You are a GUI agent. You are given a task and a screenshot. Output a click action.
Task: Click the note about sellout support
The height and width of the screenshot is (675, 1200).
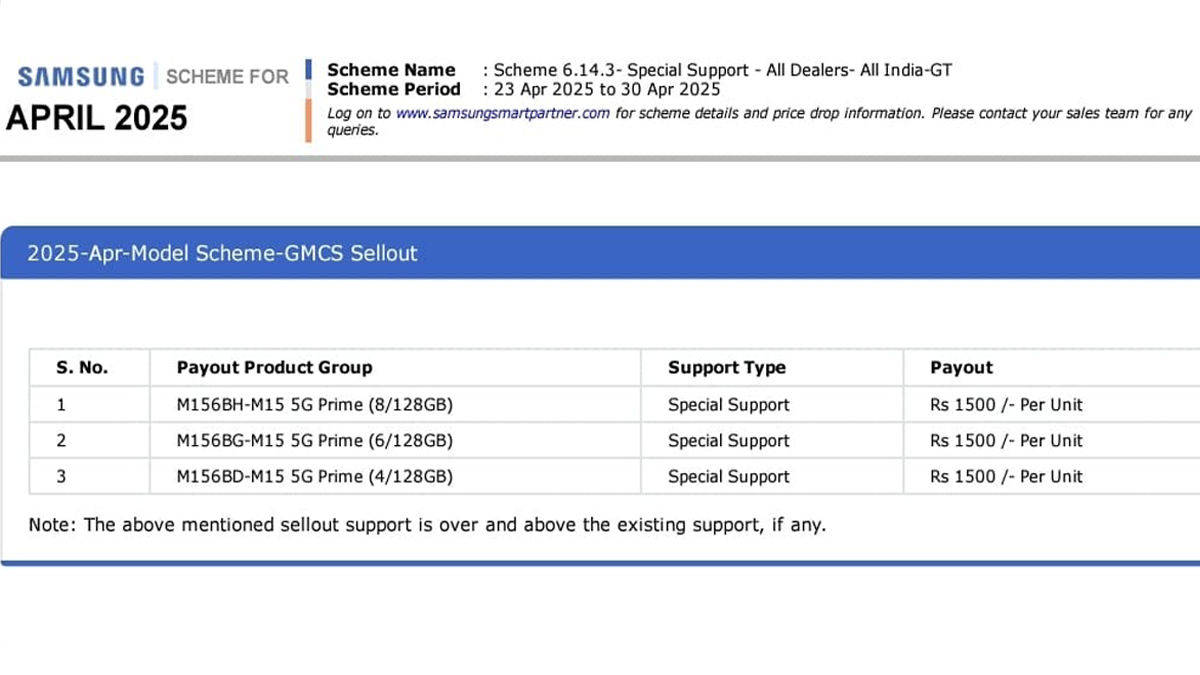(x=427, y=525)
